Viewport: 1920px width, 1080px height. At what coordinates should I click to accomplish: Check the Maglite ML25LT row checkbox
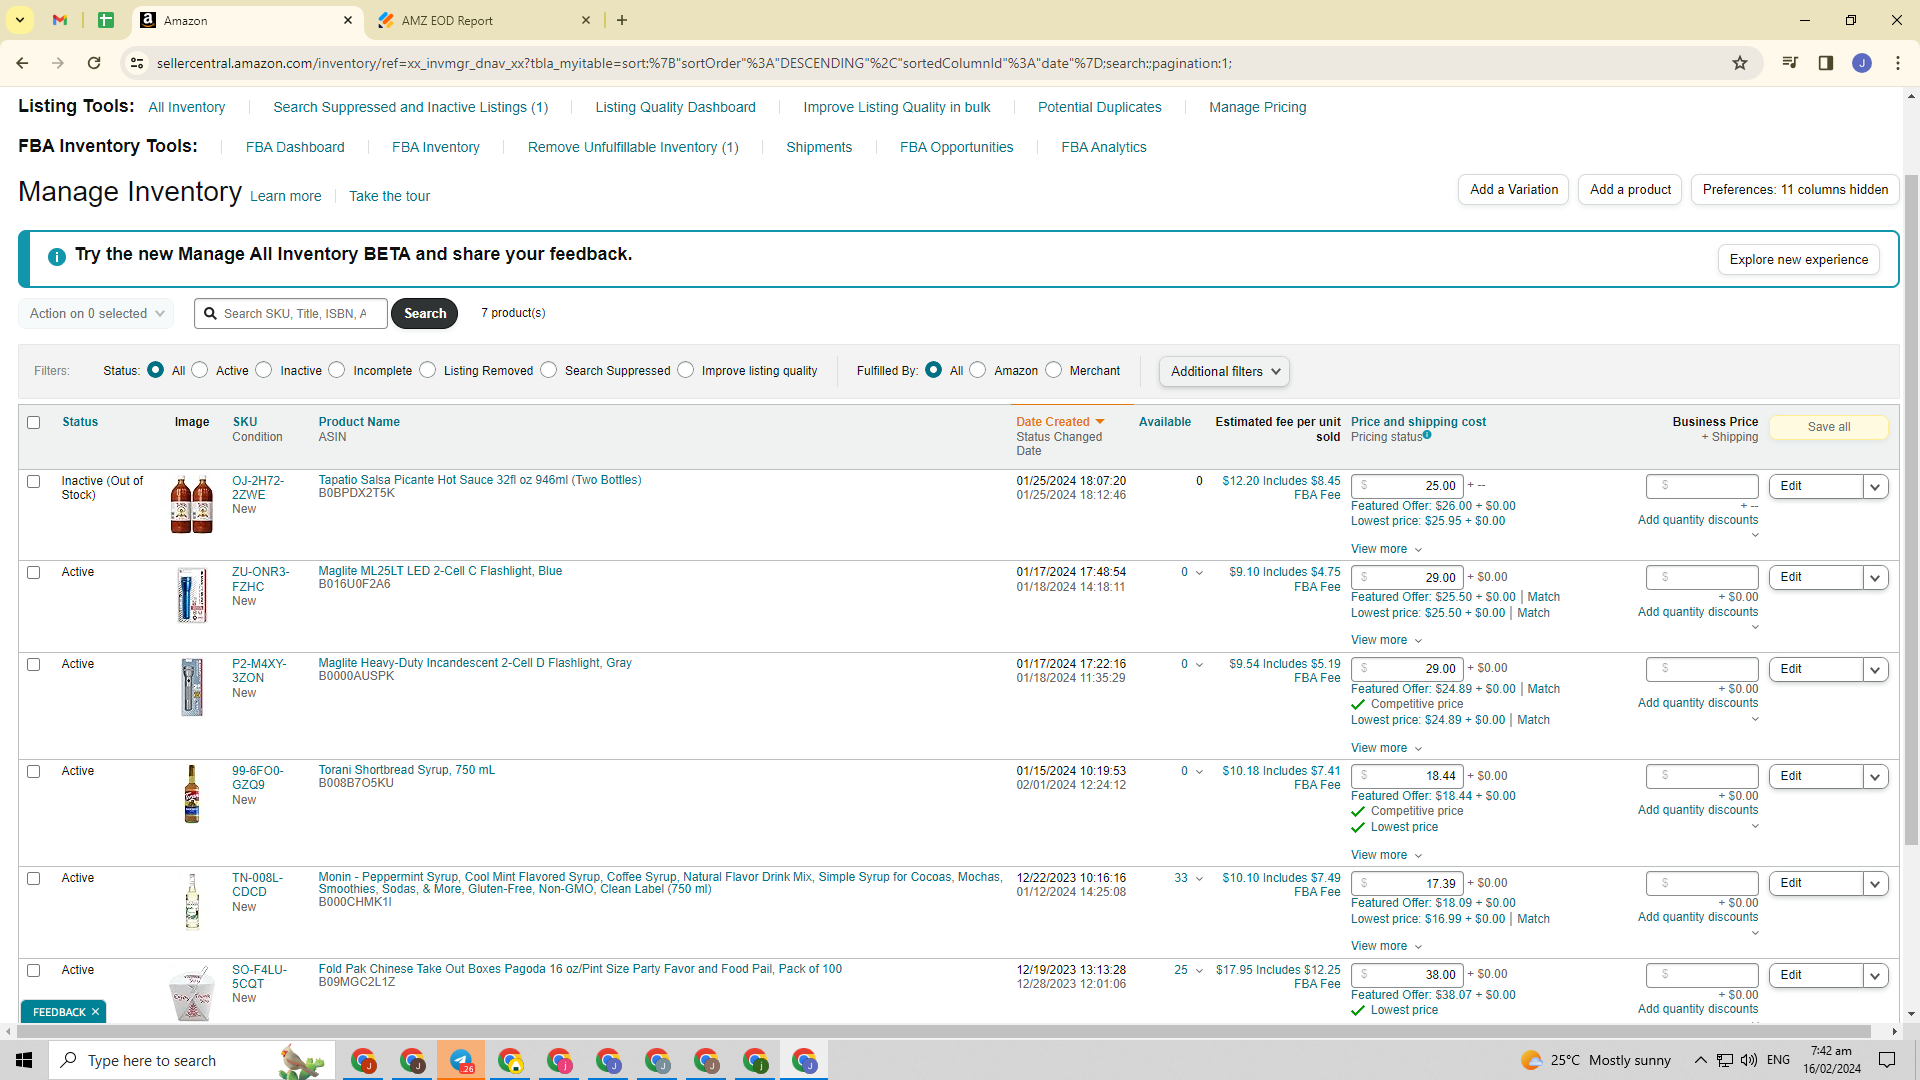point(34,573)
